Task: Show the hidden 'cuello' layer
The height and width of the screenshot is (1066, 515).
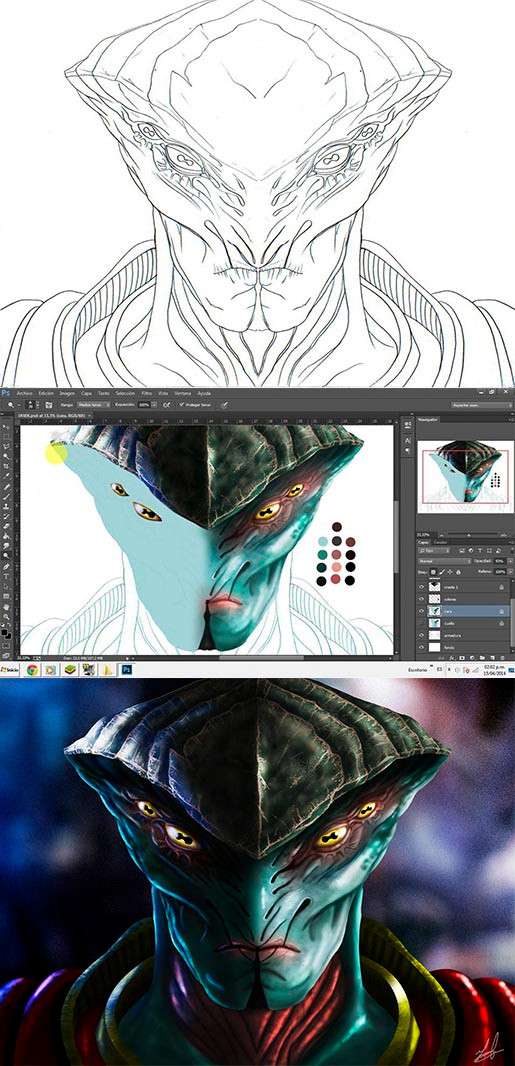Action: click(421, 623)
